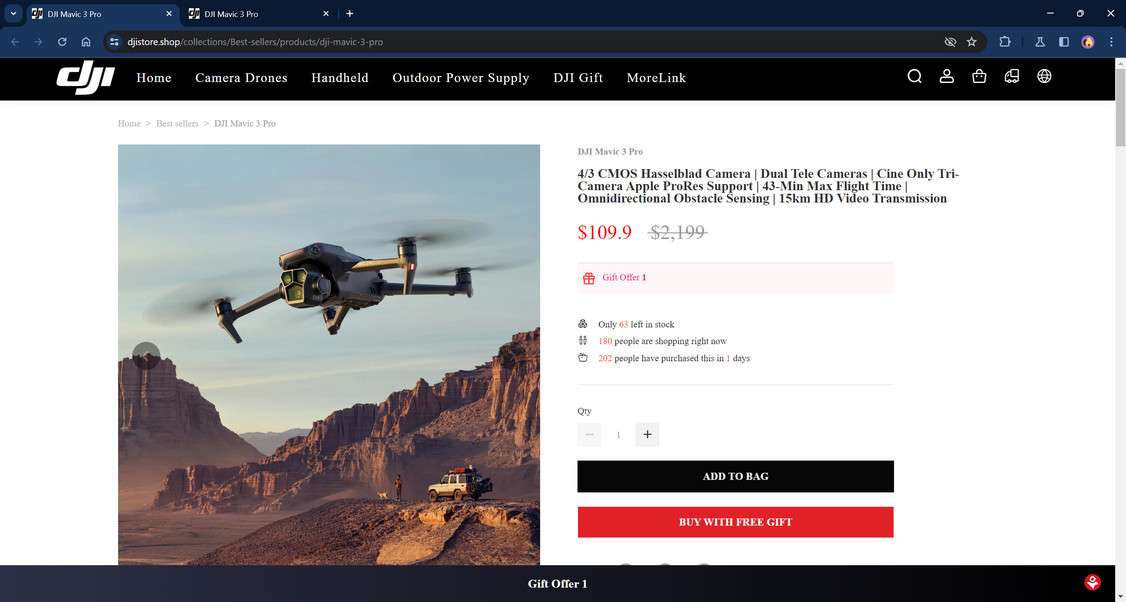This screenshot has width=1126, height=602.
Task: Open the site search icon
Action: pos(914,76)
